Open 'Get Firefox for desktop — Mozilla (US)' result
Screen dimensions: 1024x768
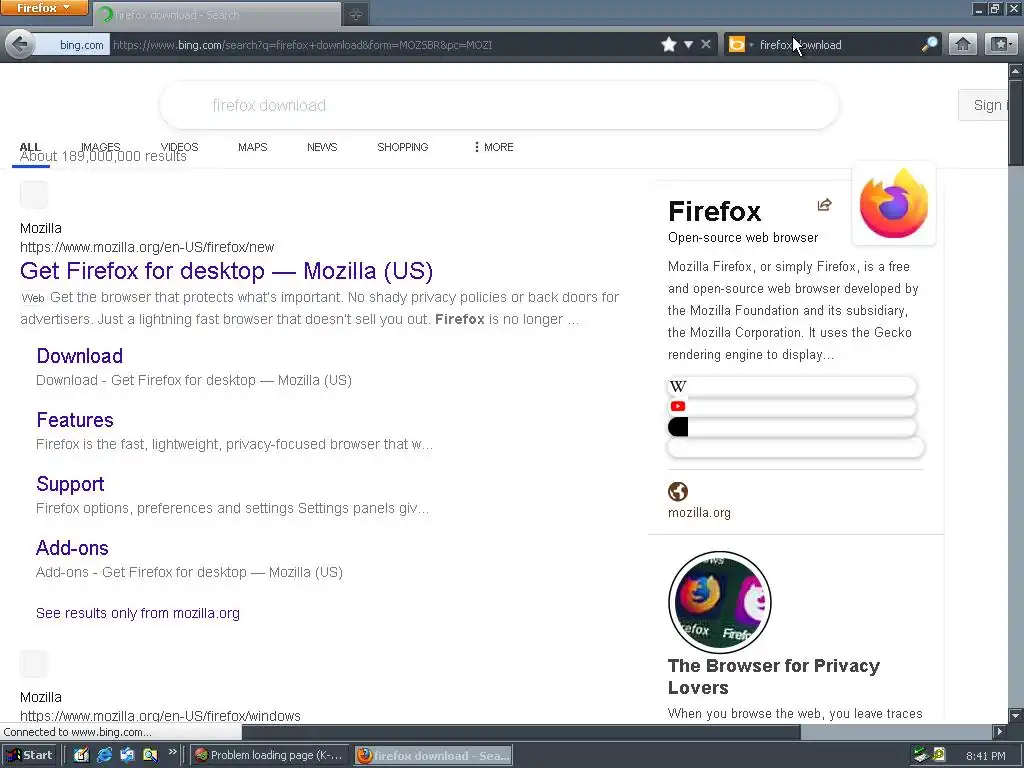(227, 270)
